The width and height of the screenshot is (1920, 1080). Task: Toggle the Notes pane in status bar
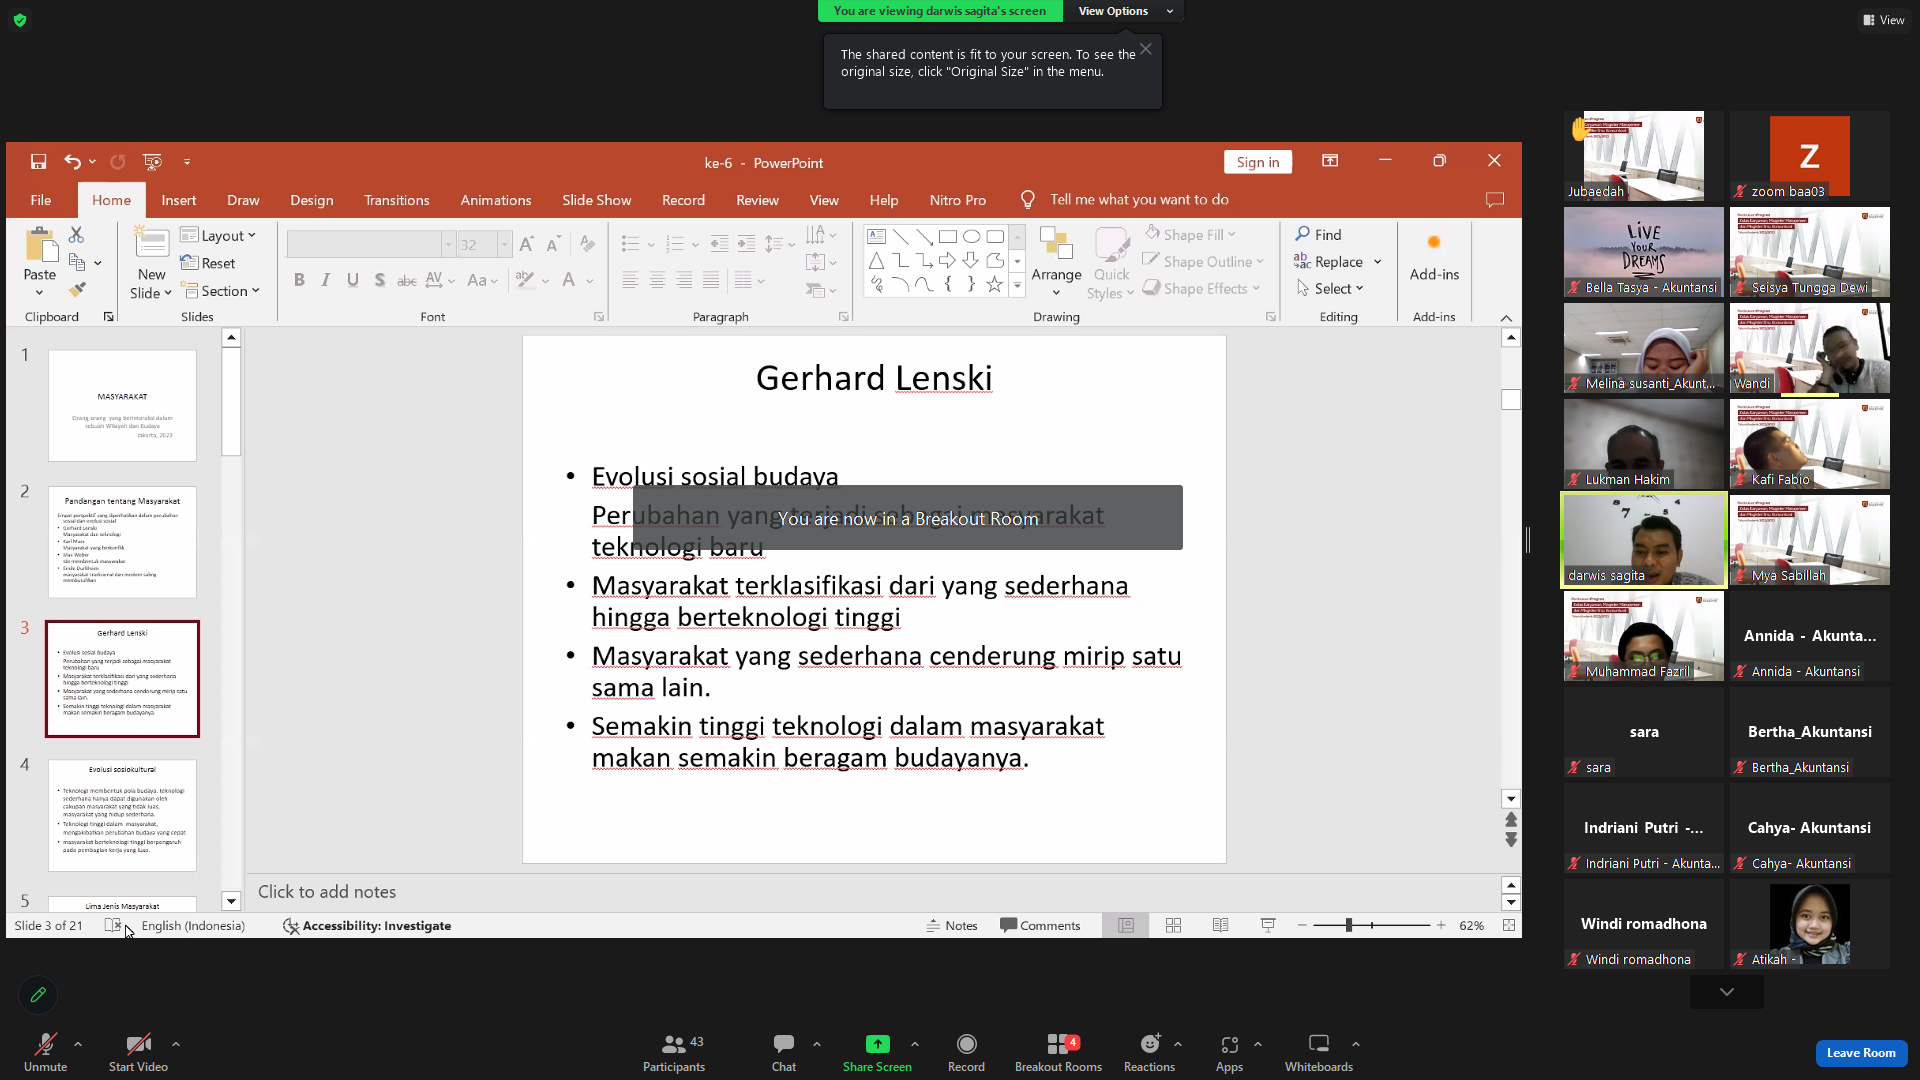click(952, 926)
